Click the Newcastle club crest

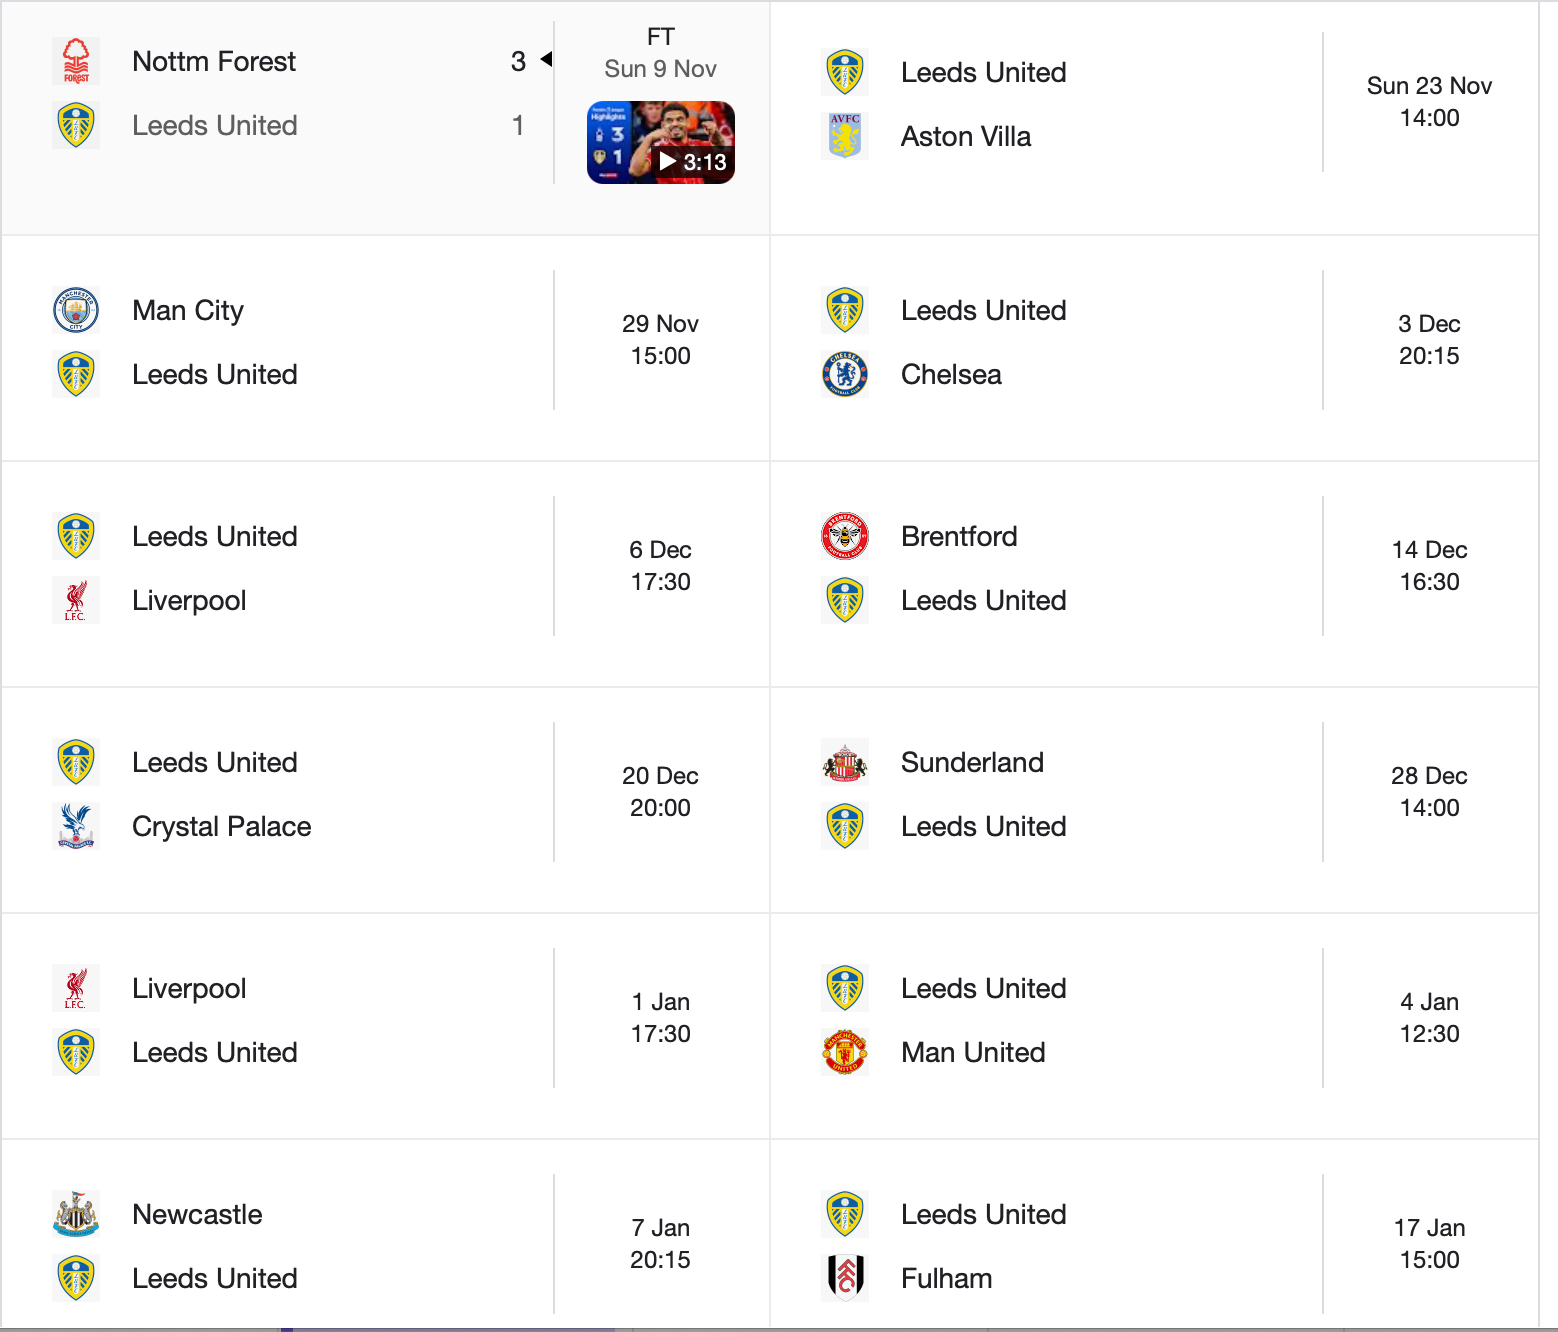coord(76,1214)
